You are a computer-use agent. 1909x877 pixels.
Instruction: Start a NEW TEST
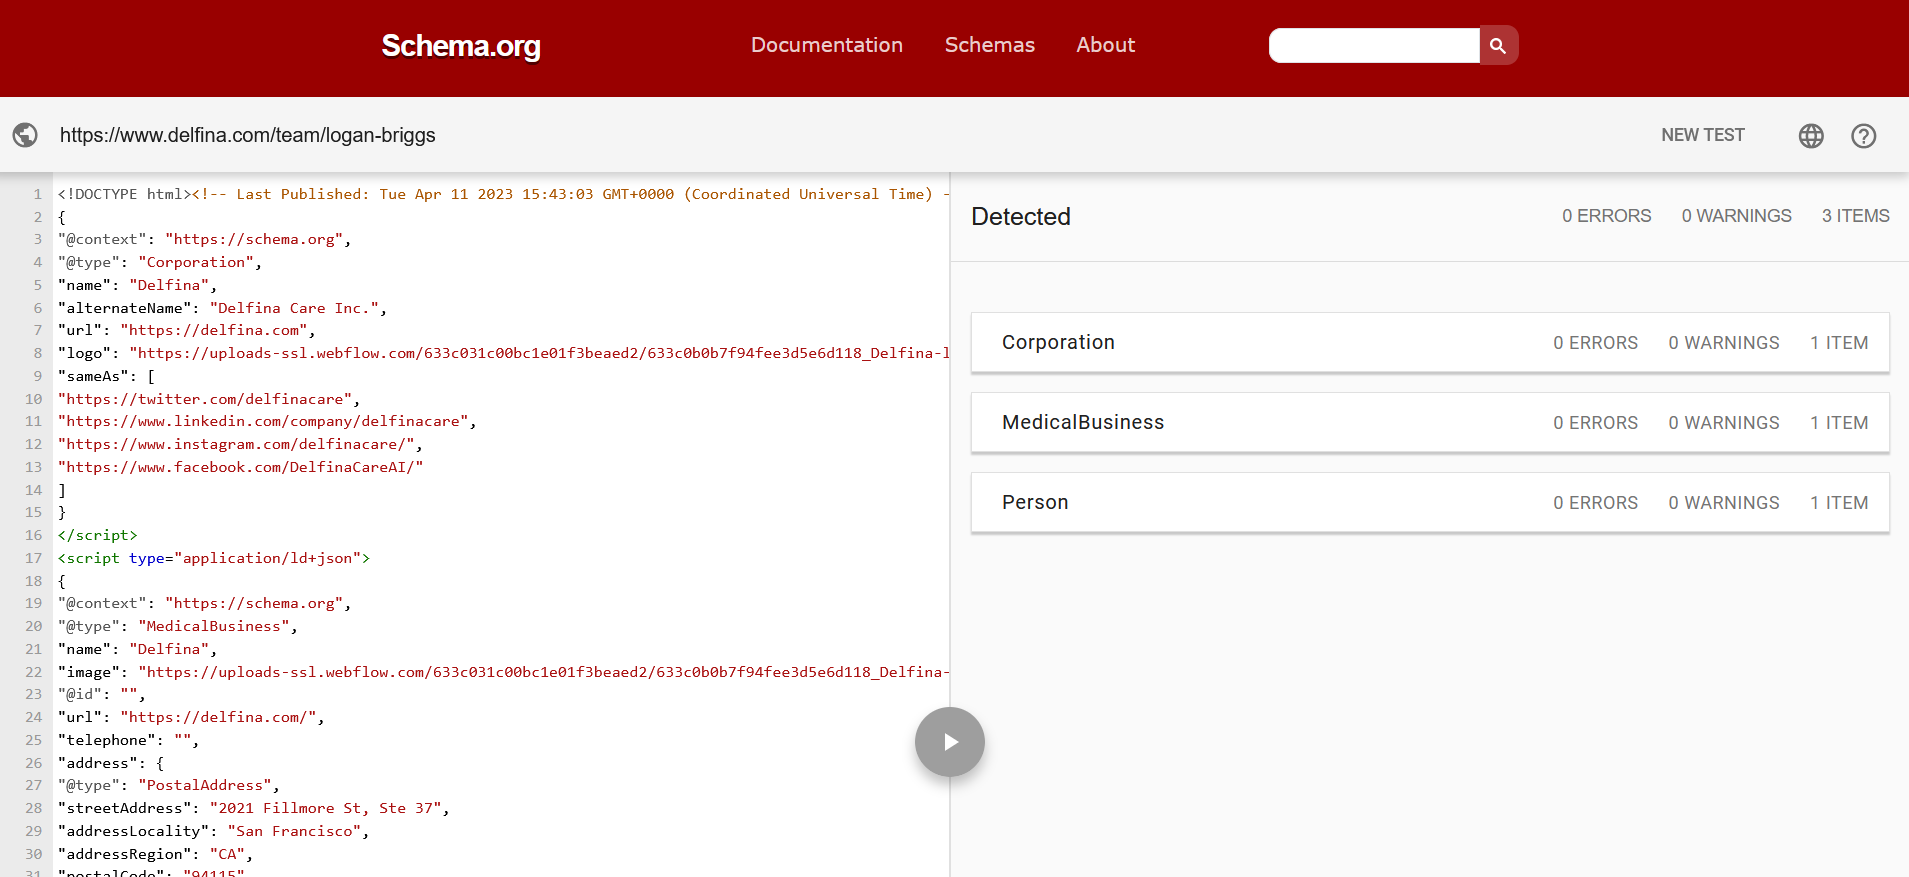[x=1703, y=135]
